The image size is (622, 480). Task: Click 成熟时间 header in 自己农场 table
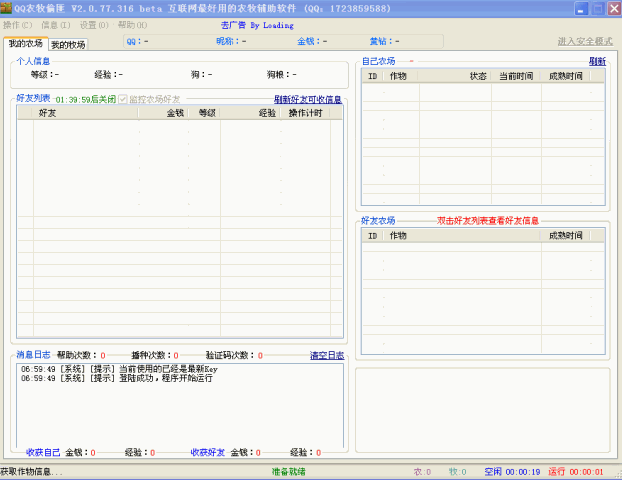click(x=566, y=76)
